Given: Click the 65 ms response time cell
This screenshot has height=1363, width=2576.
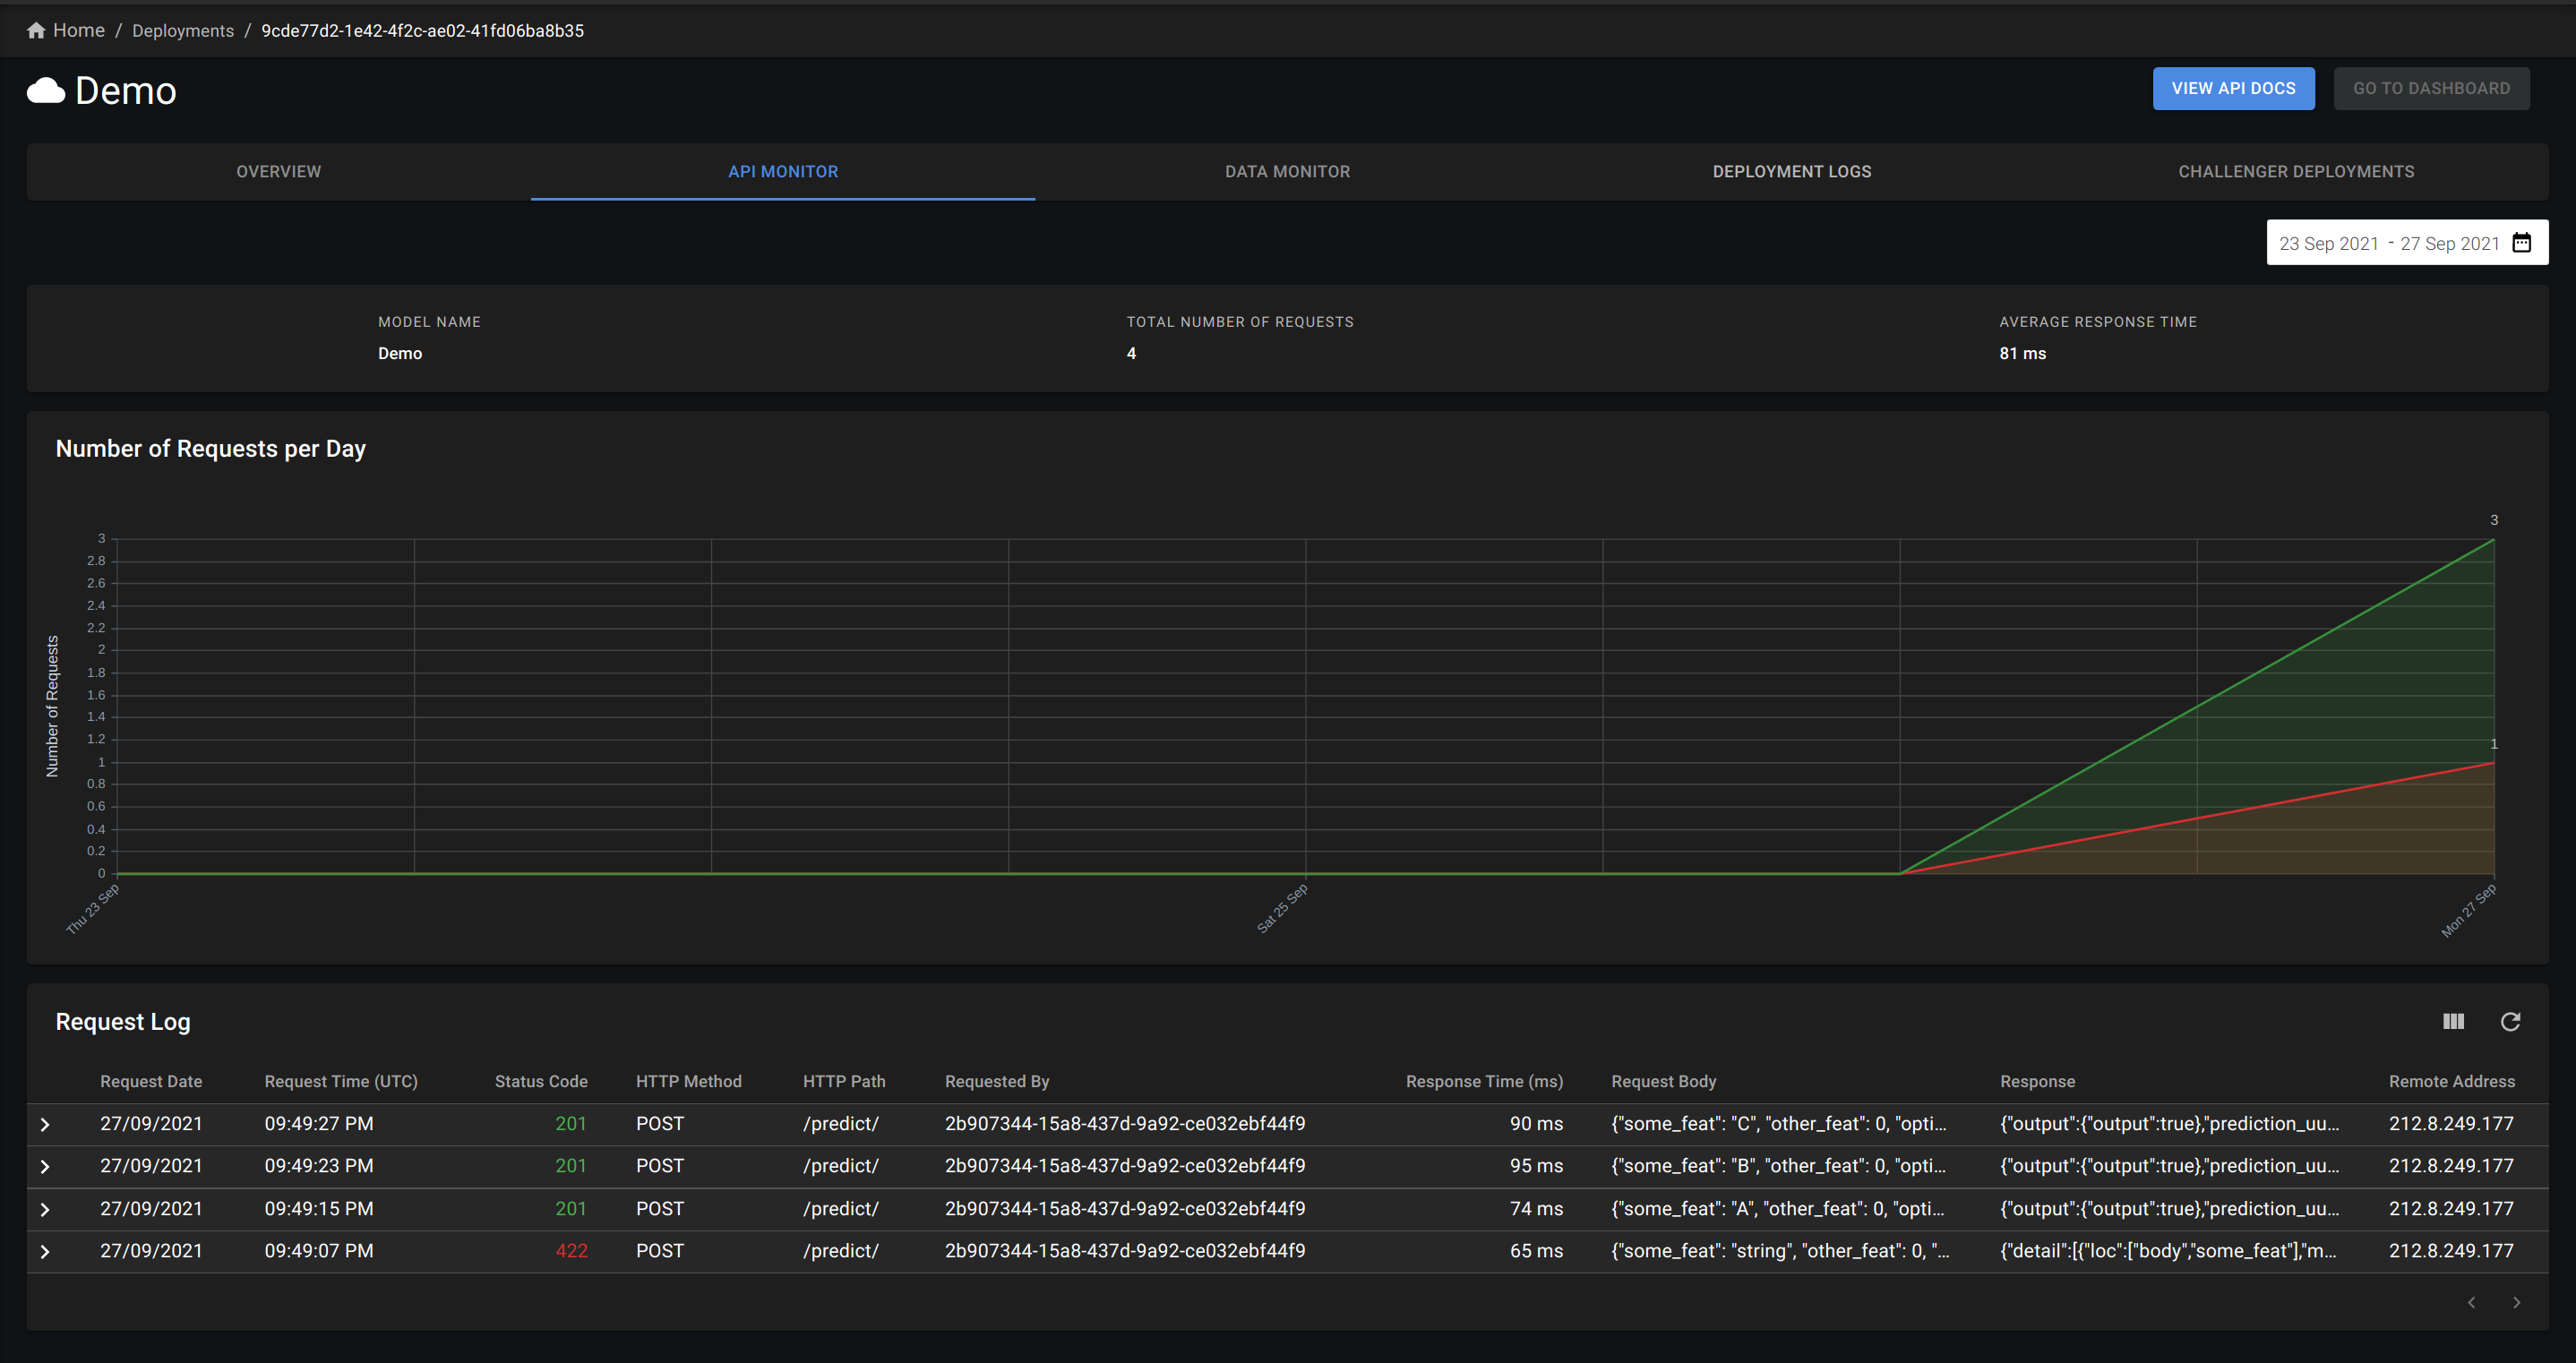Looking at the screenshot, I should coord(1536,1251).
